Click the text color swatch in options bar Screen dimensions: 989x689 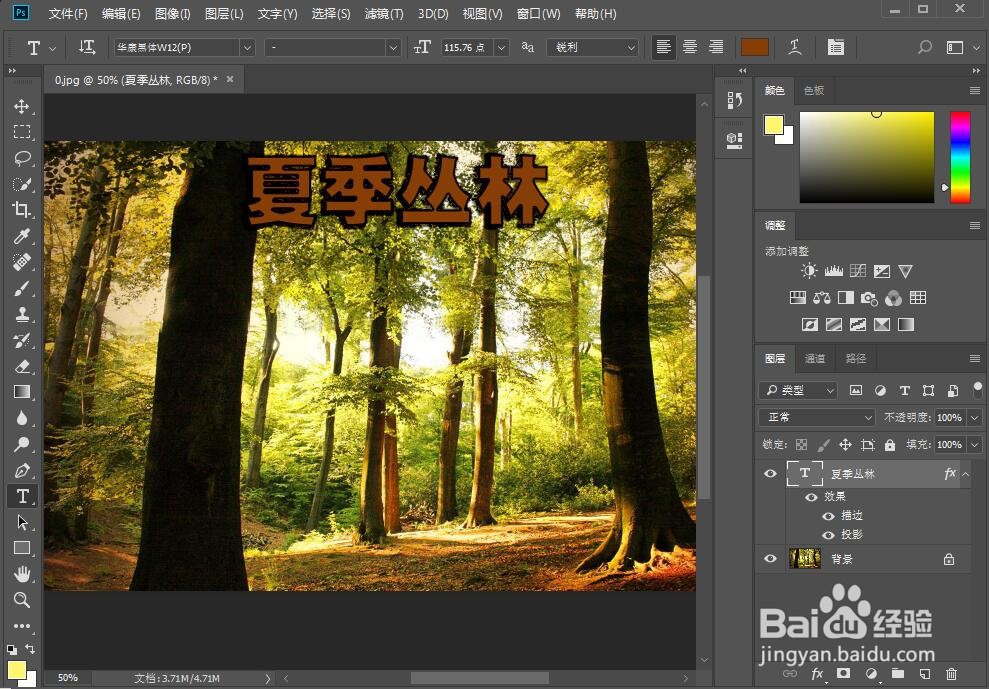click(754, 46)
